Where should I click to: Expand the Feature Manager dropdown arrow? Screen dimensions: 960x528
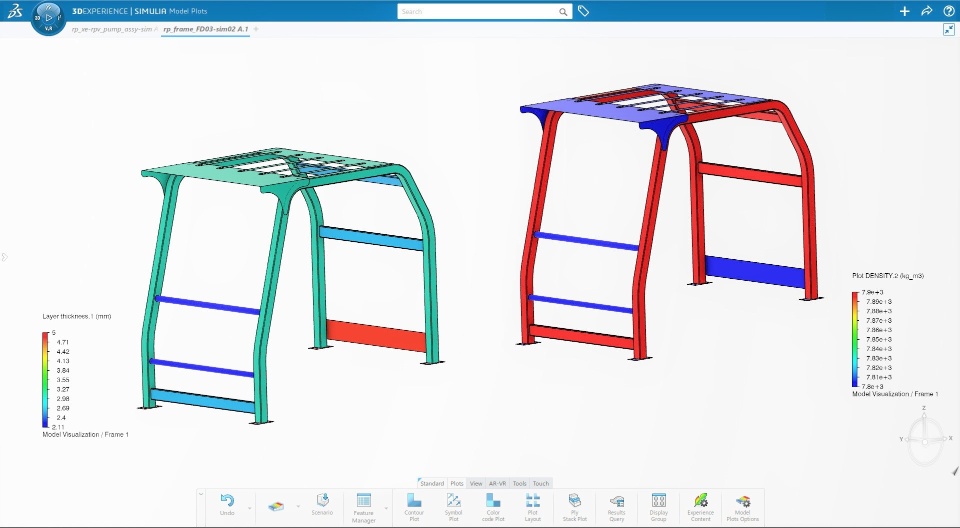pyautogui.click(x=386, y=508)
